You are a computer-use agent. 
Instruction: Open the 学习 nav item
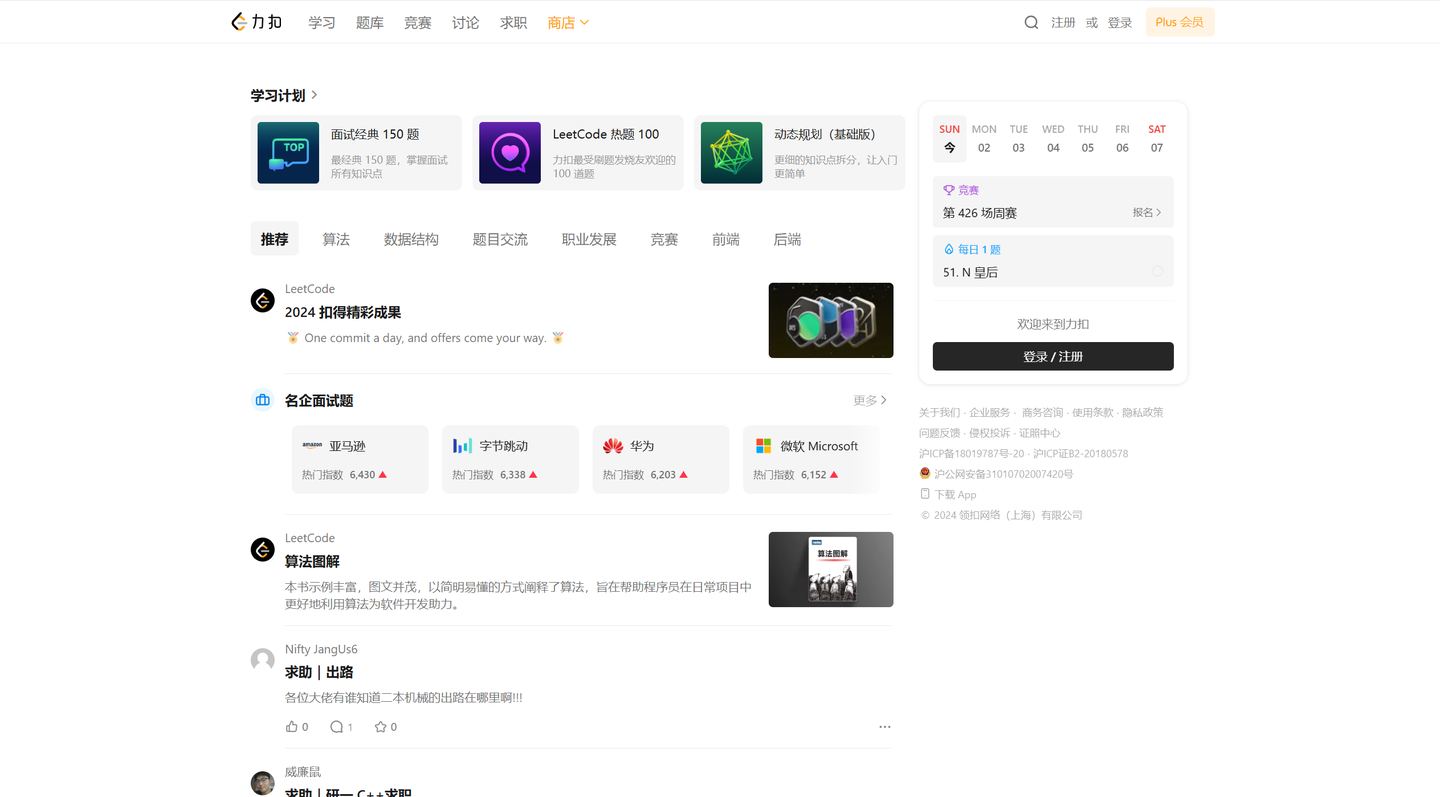click(x=322, y=22)
